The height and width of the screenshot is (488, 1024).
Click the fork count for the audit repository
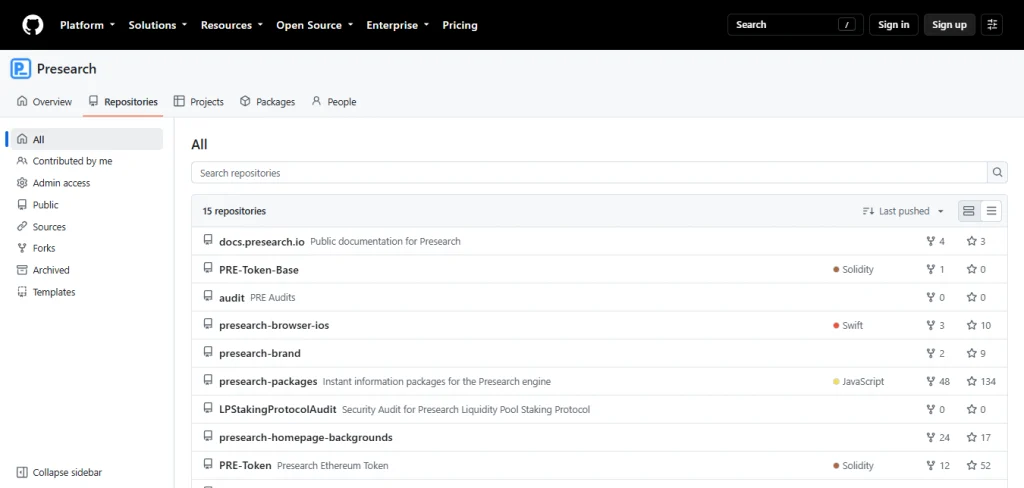[935, 297]
